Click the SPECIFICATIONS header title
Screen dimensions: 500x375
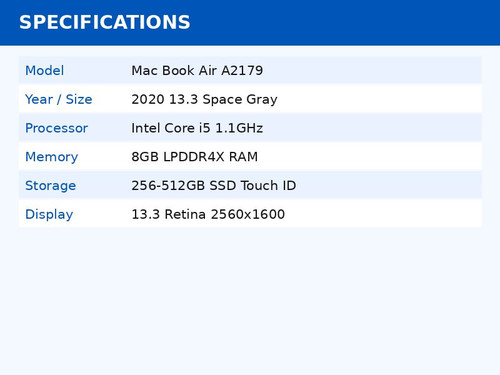coord(105,22)
